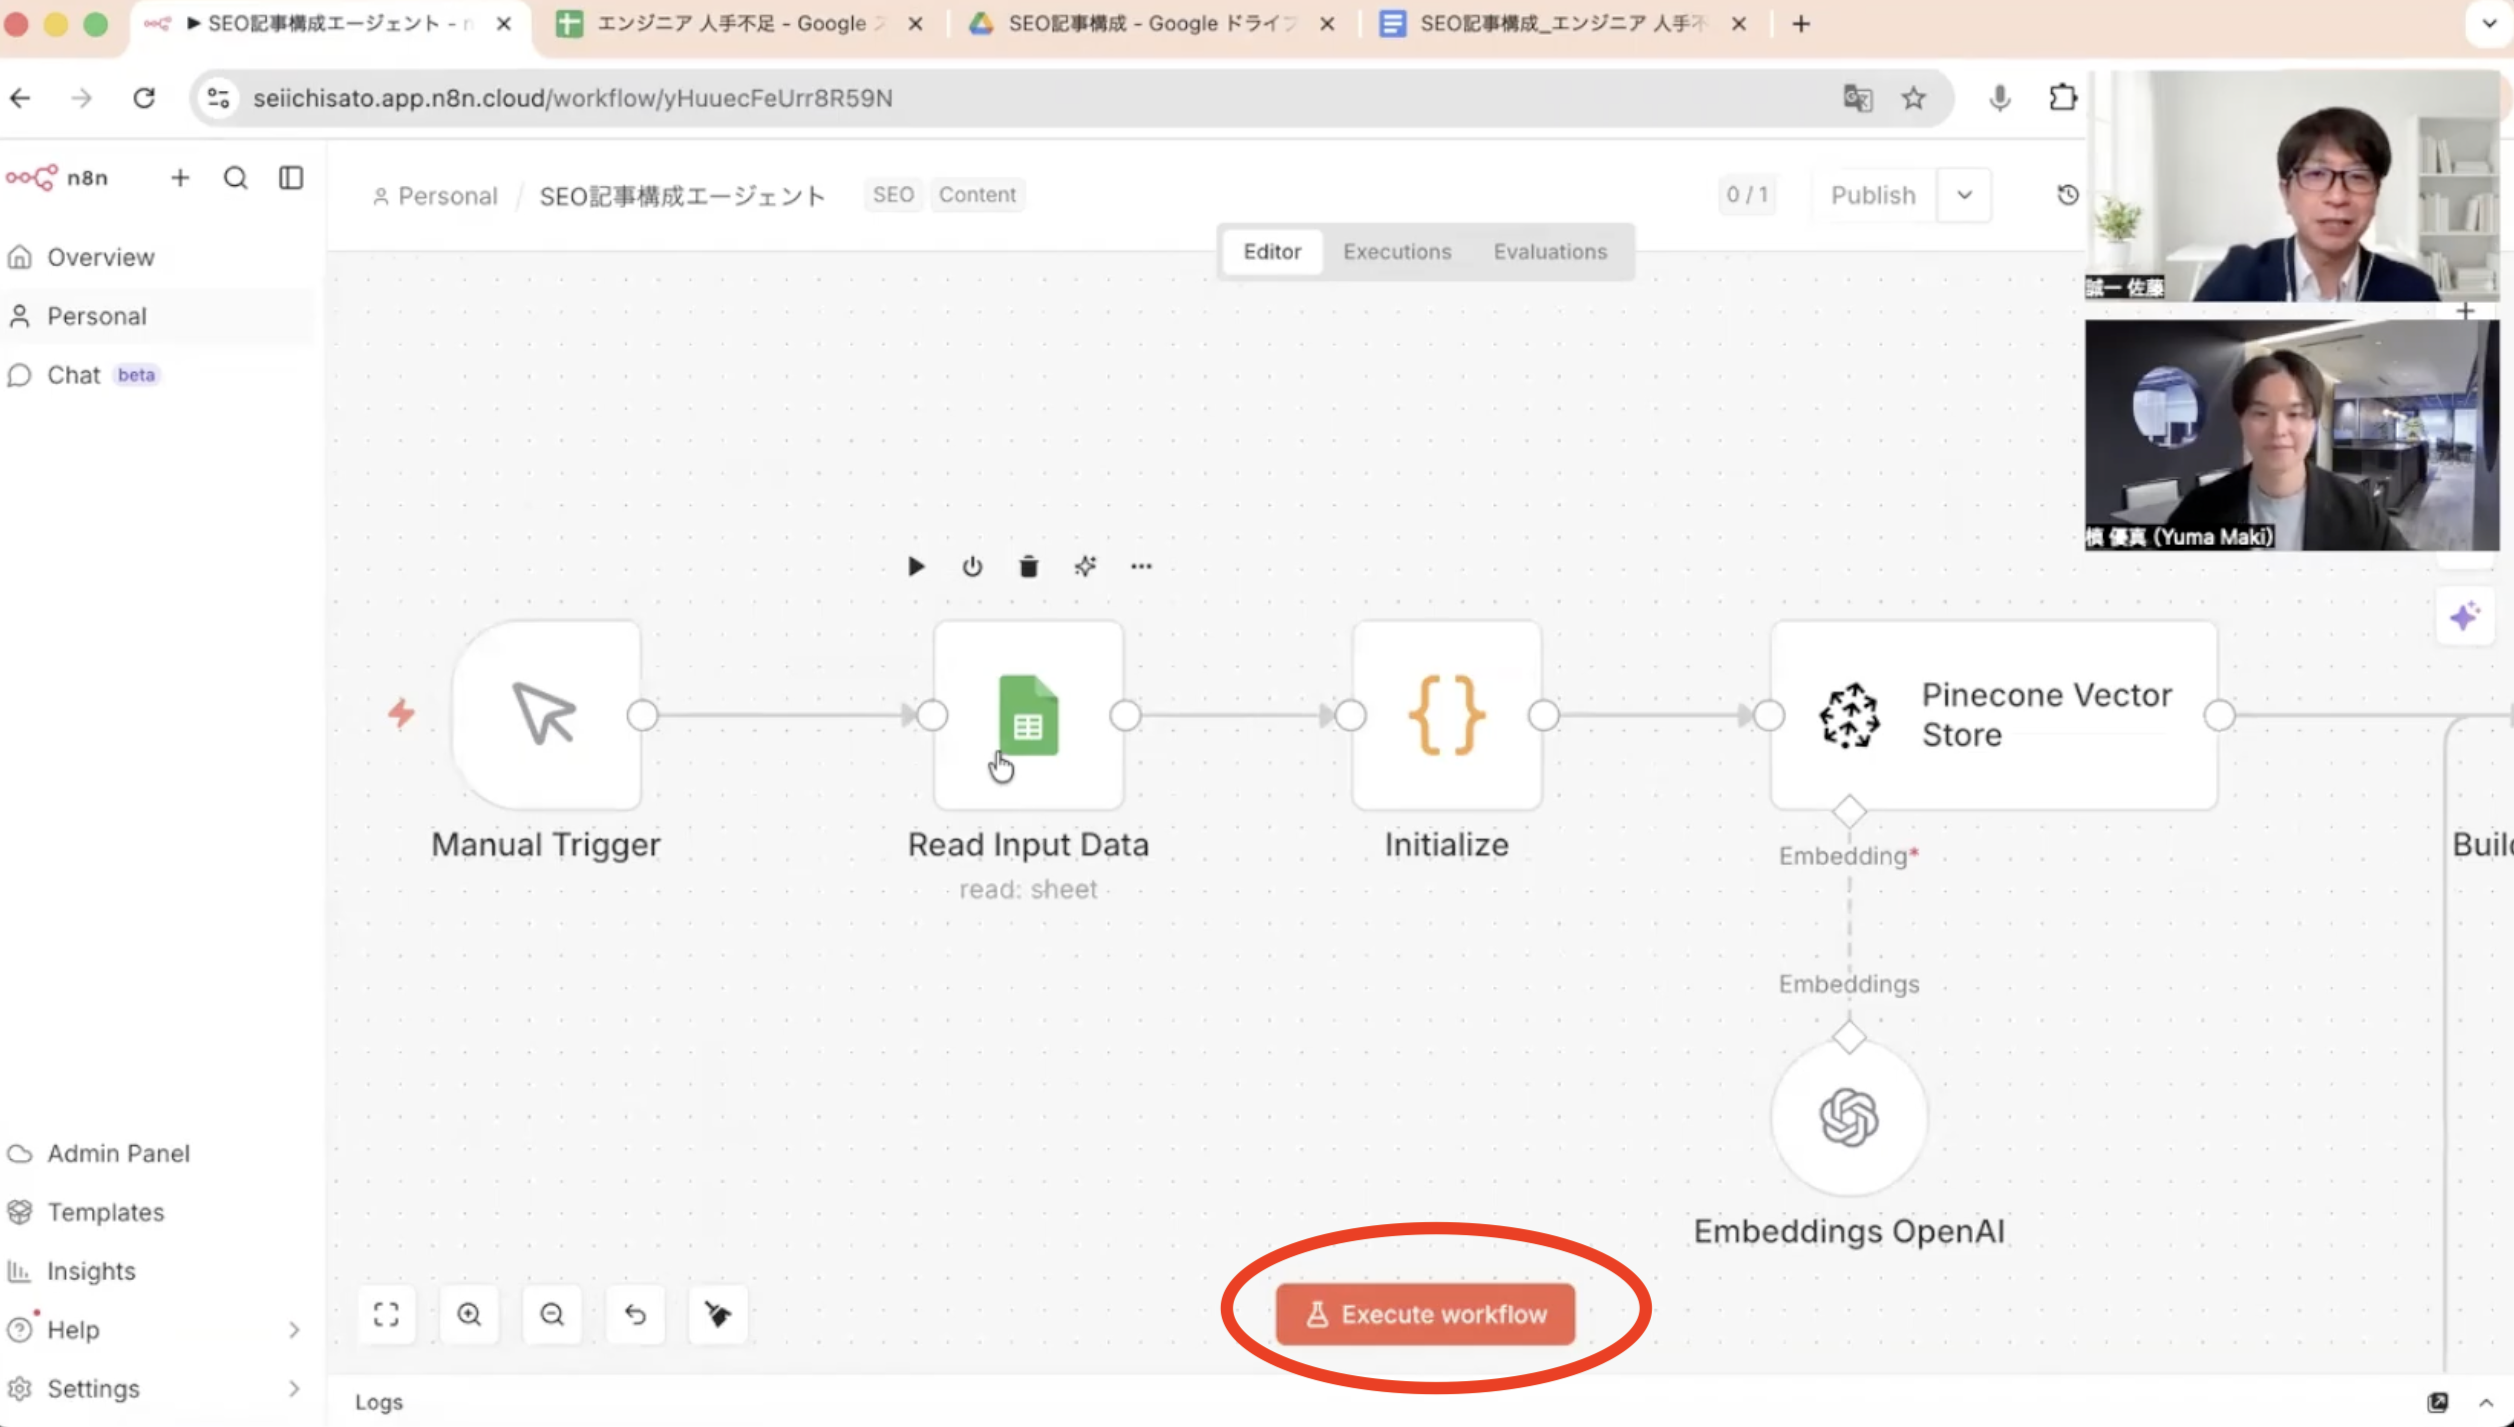Image resolution: width=2514 pixels, height=1427 pixels.
Task: Open Admin Panel
Action: click(158, 1153)
